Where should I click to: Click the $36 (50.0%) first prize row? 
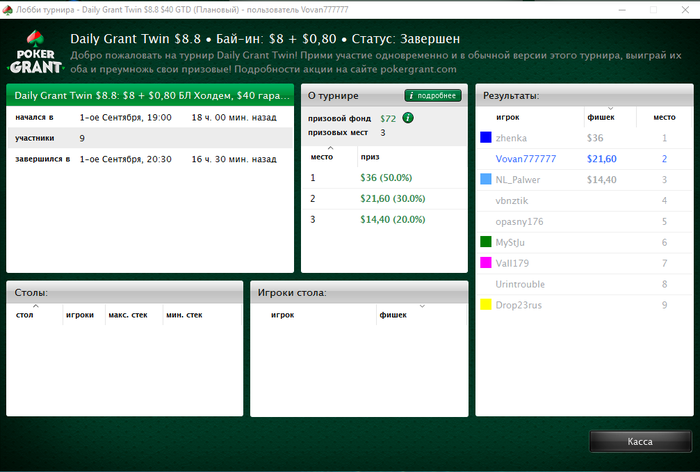[x=384, y=178]
